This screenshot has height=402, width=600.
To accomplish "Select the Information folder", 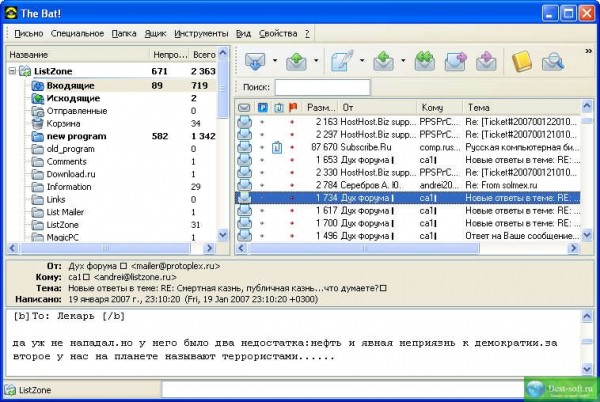I will (69, 187).
